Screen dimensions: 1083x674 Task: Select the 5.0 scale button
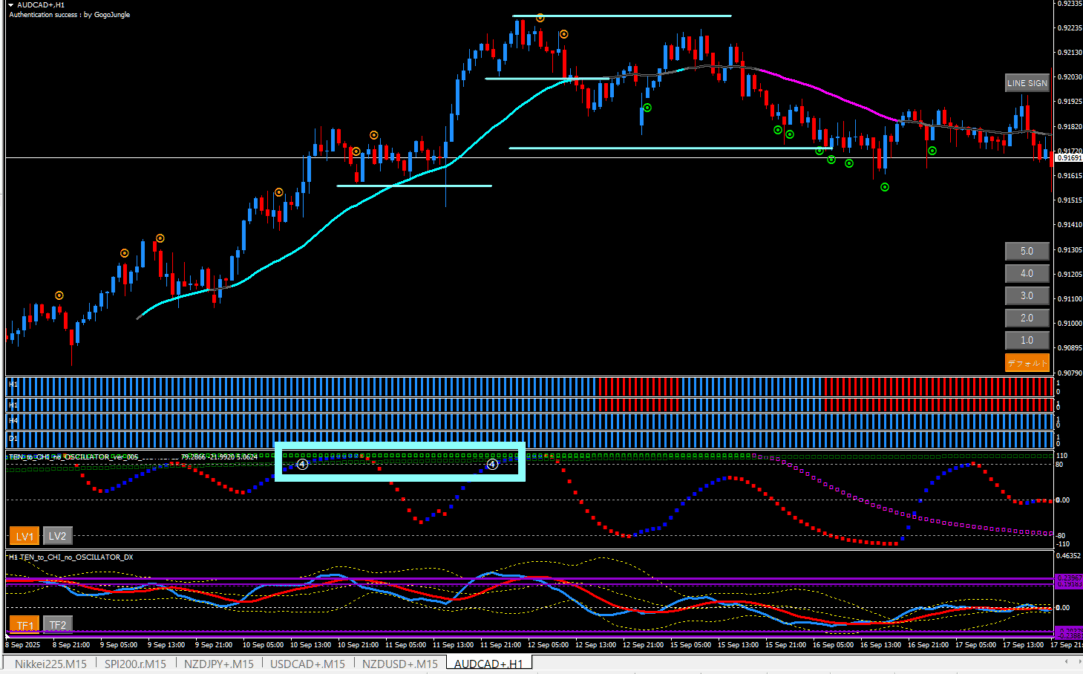[x=1027, y=250]
